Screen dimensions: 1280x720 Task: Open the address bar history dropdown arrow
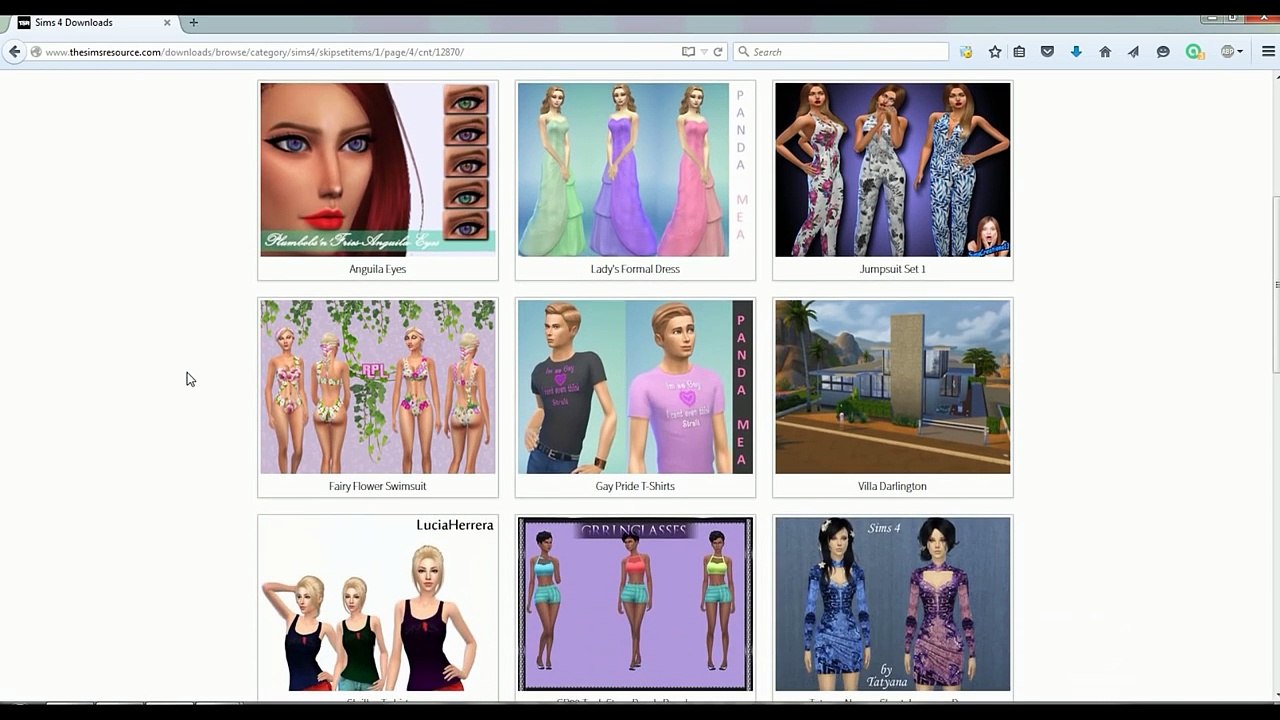pyautogui.click(x=704, y=52)
